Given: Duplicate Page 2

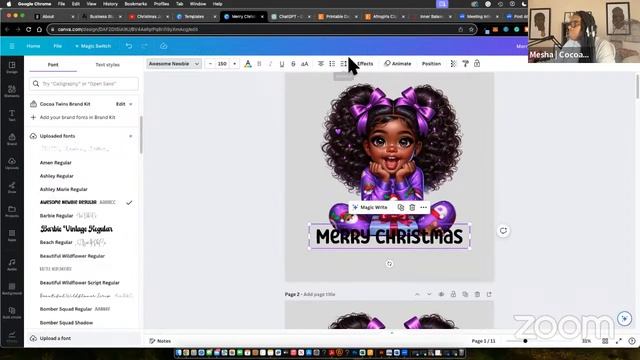Looking at the screenshot, I should pyautogui.click(x=465, y=294).
